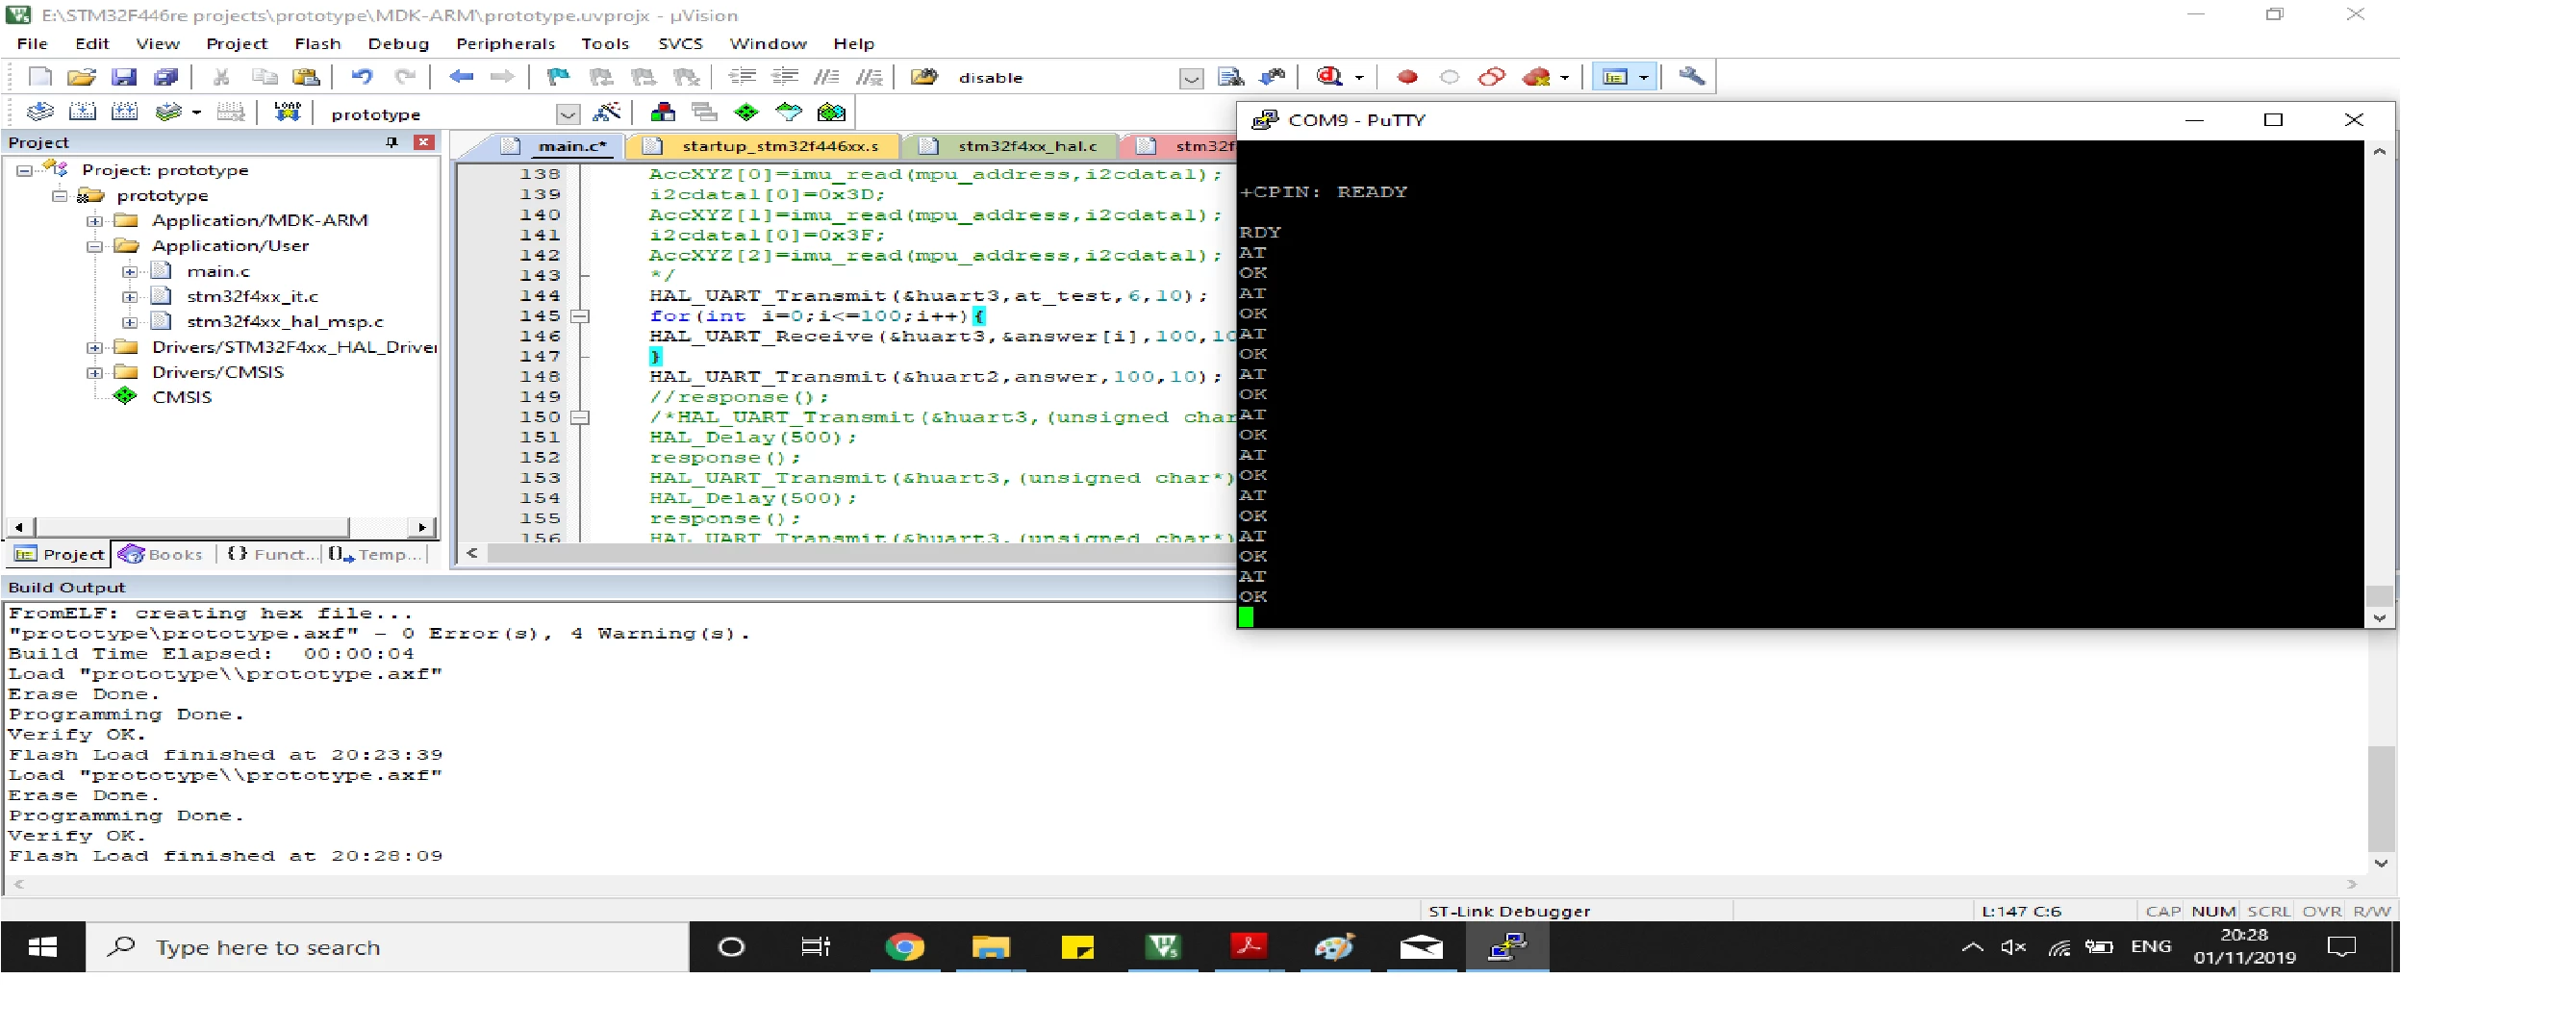The image size is (2576, 1029).
Task: Click the Start/Stop Debug Session icon
Action: pyautogui.click(x=1329, y=77)
